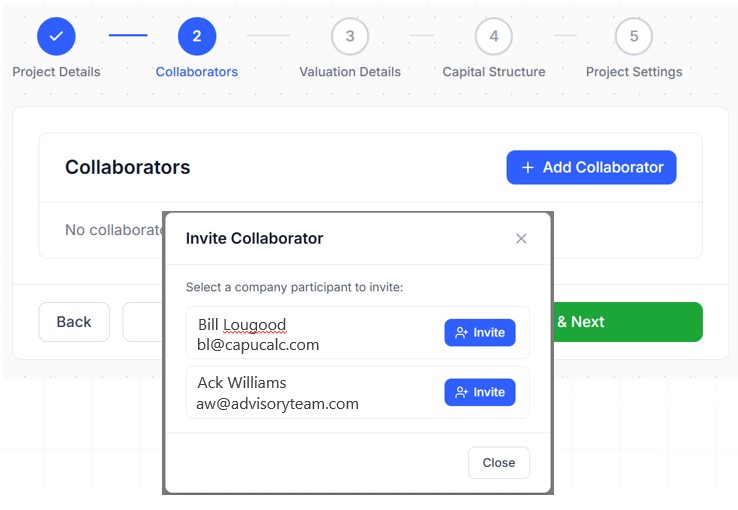Select step 2 circle in stepper
Screen dimensions: 738x510
click(197, 36)
